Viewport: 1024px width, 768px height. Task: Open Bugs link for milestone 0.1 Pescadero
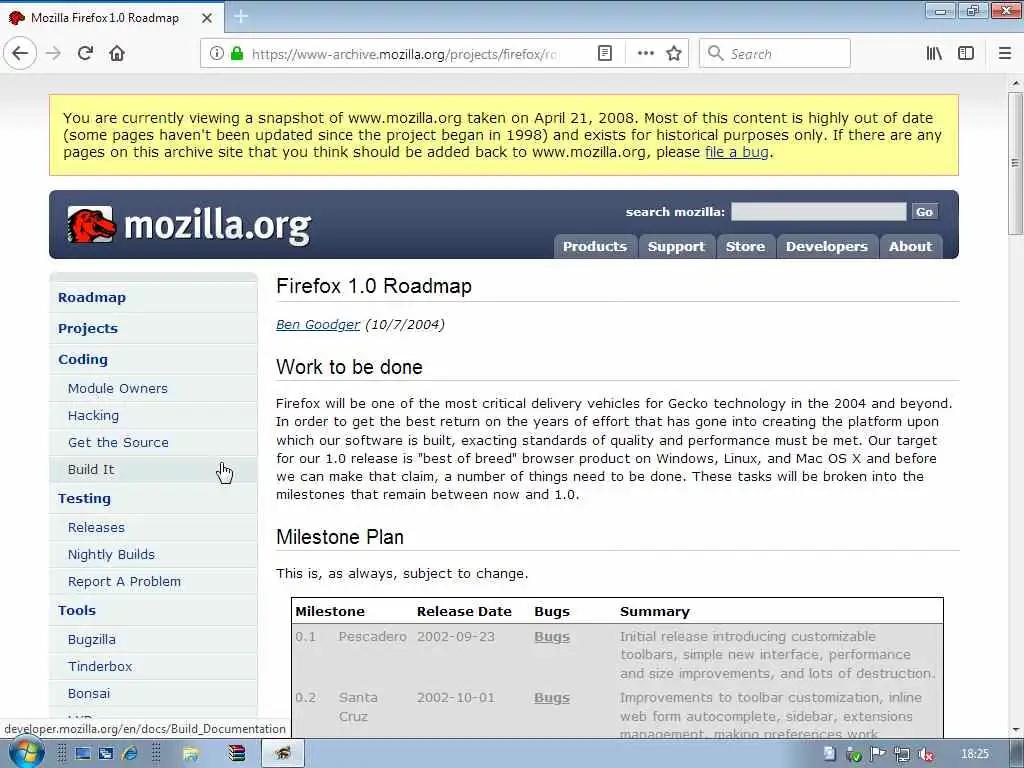tap(552, 637)
